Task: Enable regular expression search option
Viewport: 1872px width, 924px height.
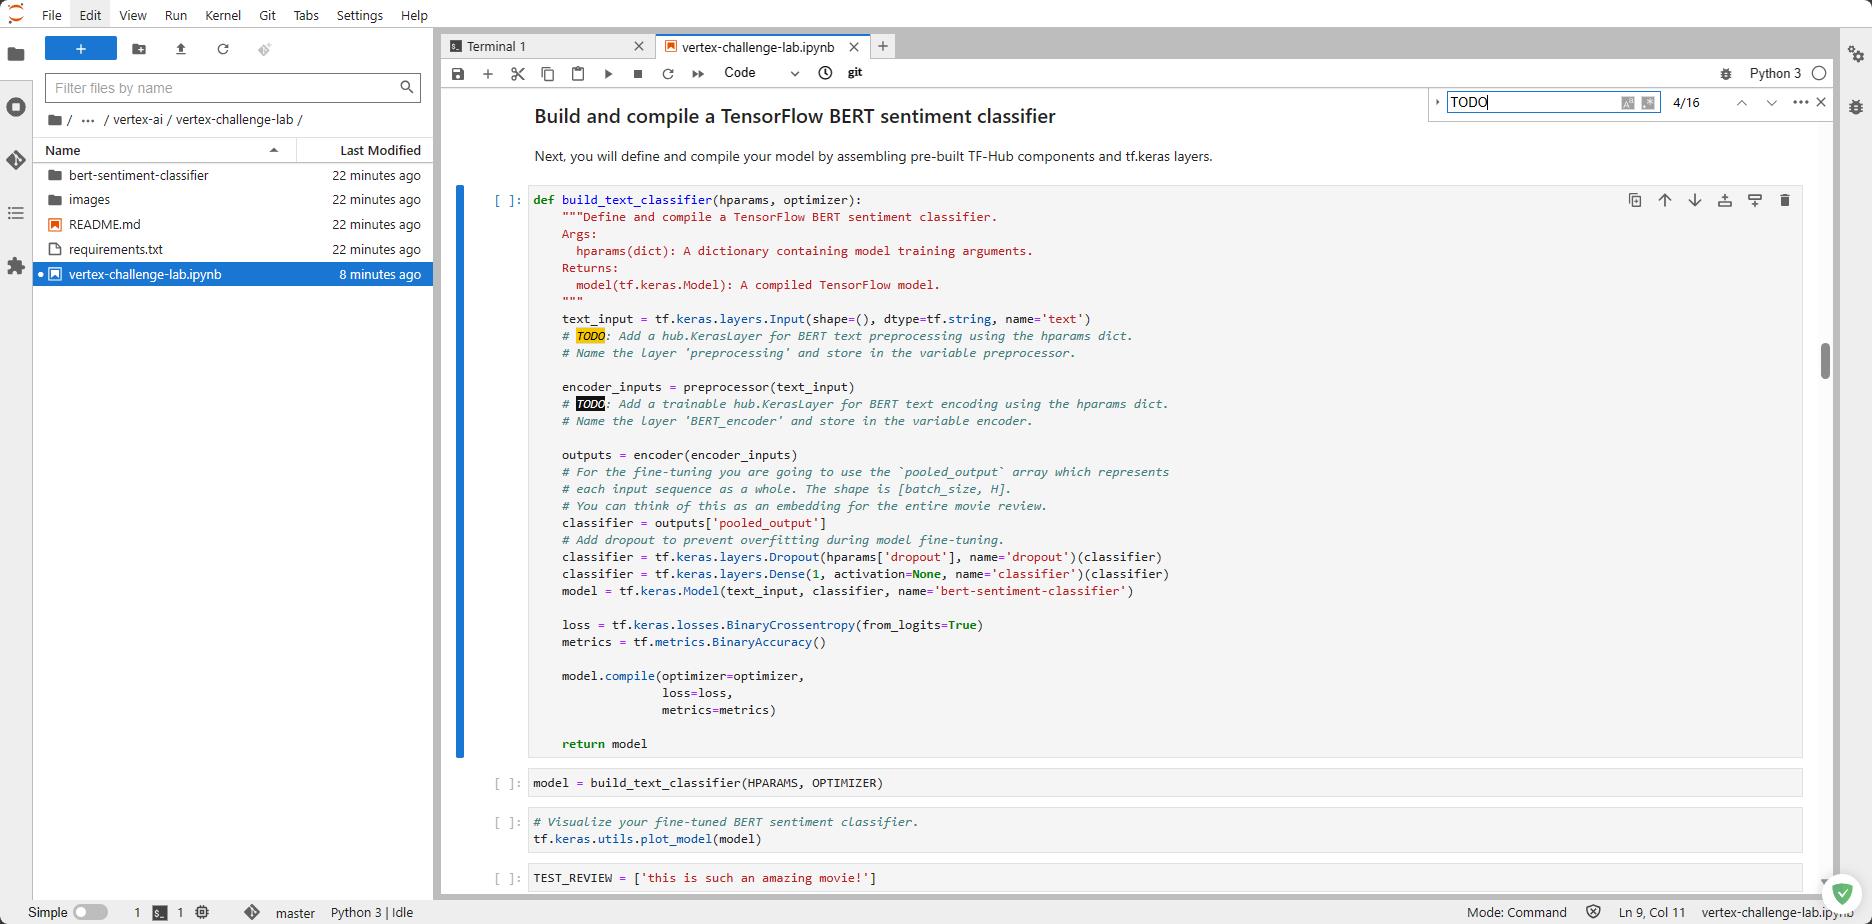Action: pyautogui.click(x=1648, y=102)
